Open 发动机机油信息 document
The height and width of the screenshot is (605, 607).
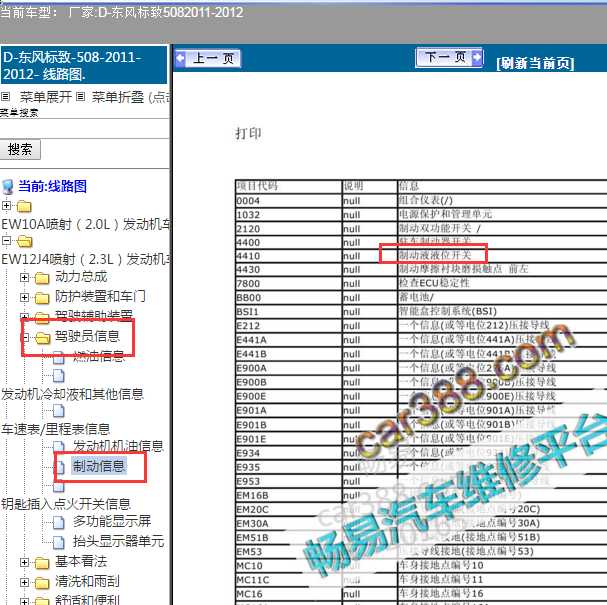pyautogui.click(x=118, y=446)
